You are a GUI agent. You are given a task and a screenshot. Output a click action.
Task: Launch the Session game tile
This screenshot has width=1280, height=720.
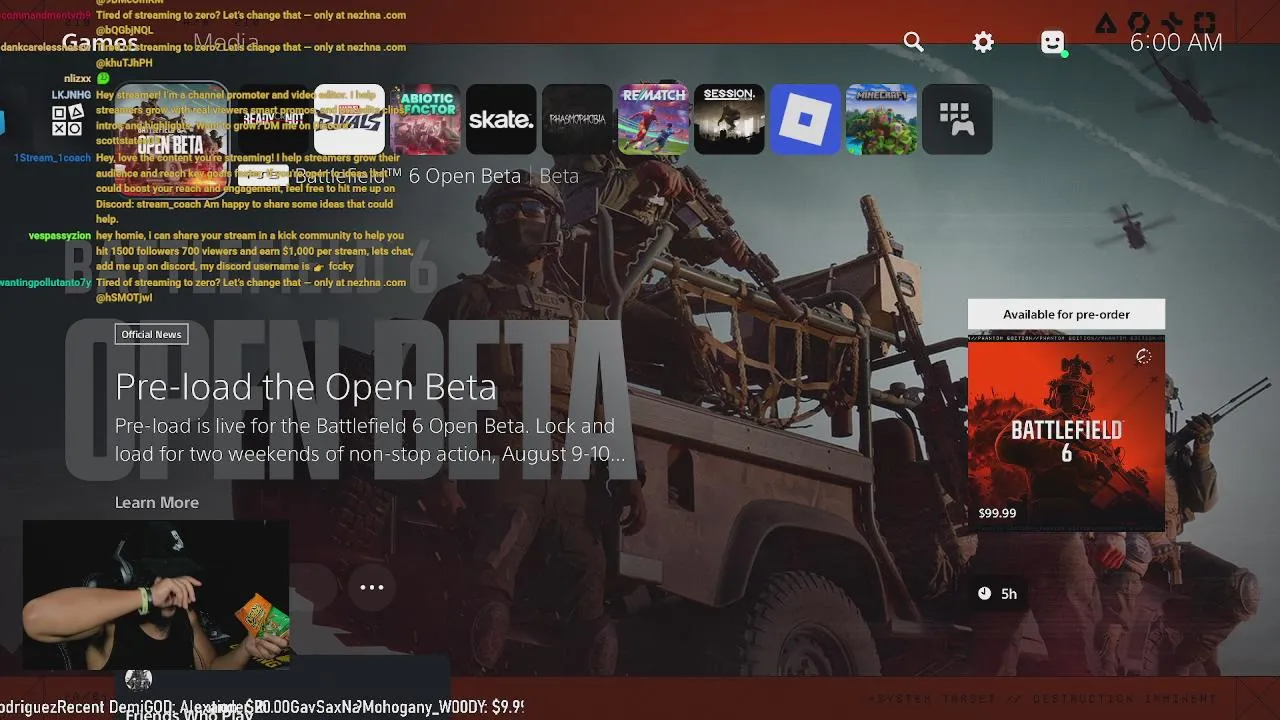(729, 119)
